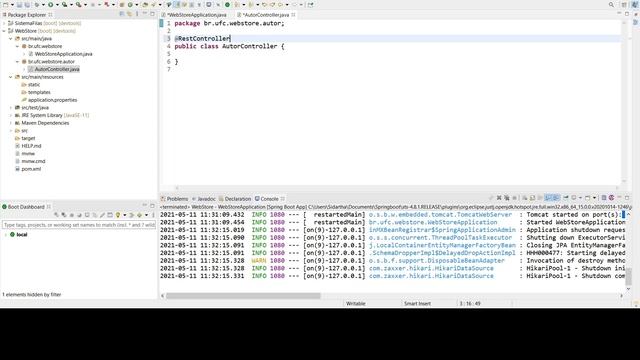Expand Maven Dependencies node
This screenshot has height=360, width=640.
coord(11,123)
